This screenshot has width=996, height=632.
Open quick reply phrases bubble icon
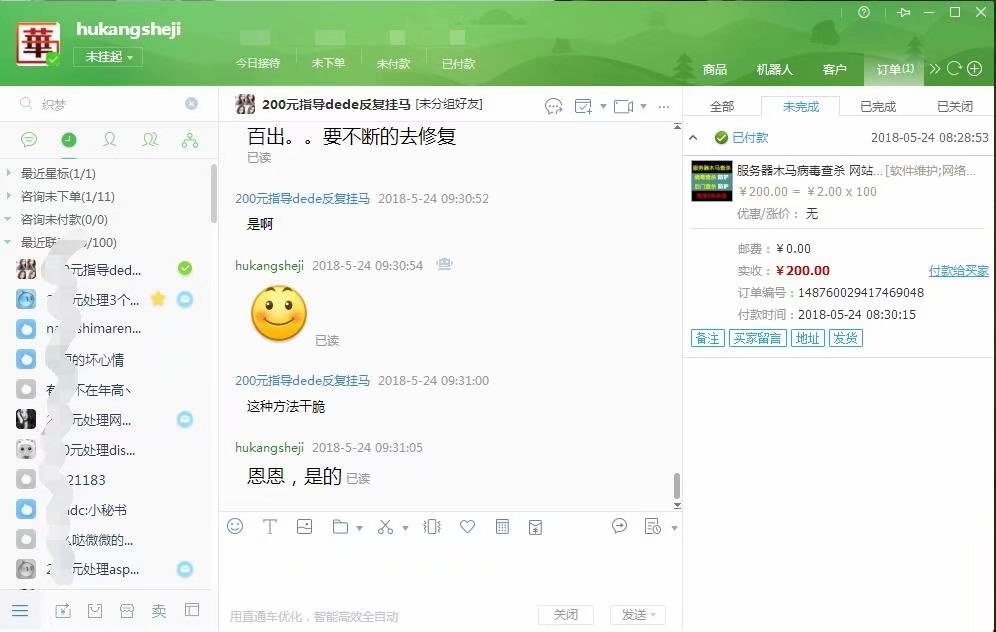619,526
